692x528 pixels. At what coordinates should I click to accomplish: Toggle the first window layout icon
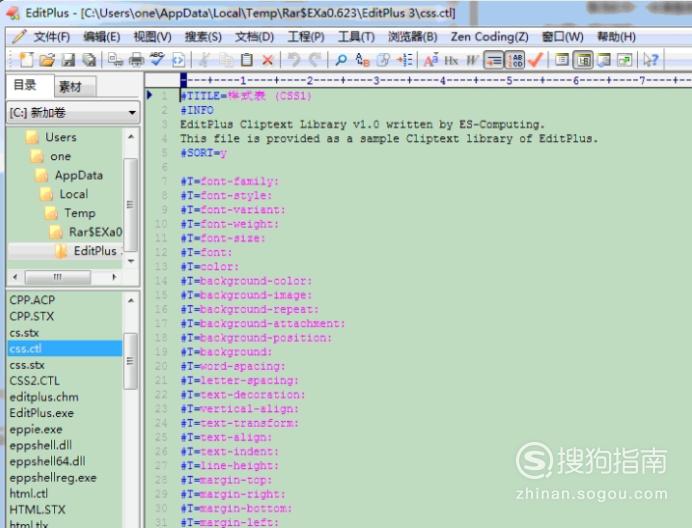[x=561, y=60]
